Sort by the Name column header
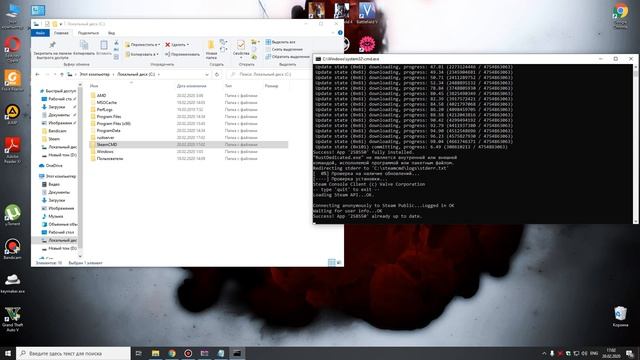Viewport: 640px width, 360px height. [x=94, y=86]
